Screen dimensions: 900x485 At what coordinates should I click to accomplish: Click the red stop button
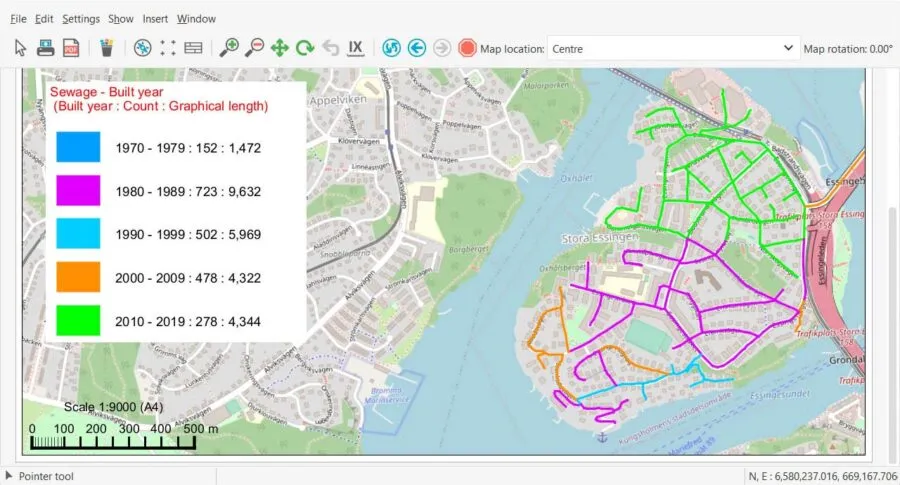(x=467, y=48)
